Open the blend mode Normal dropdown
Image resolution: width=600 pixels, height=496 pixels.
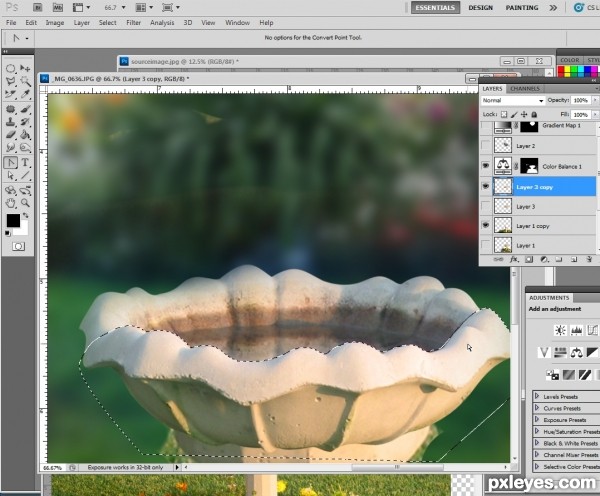[x=513, y=100]
